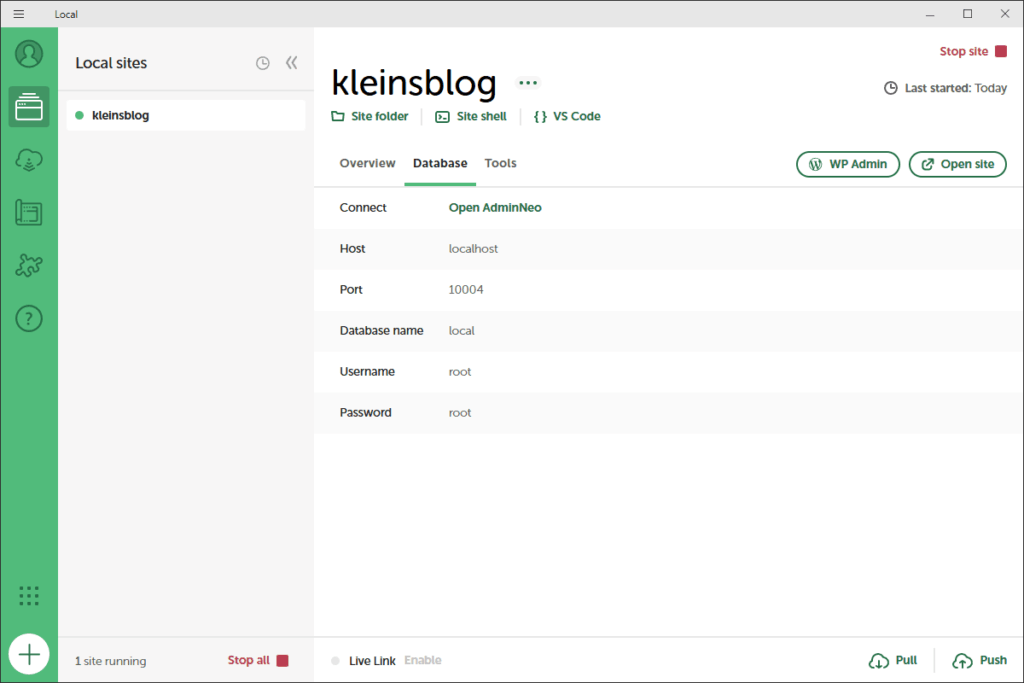Click the WP Admin button
1024x683 pixels.
(x=848, y=164)
